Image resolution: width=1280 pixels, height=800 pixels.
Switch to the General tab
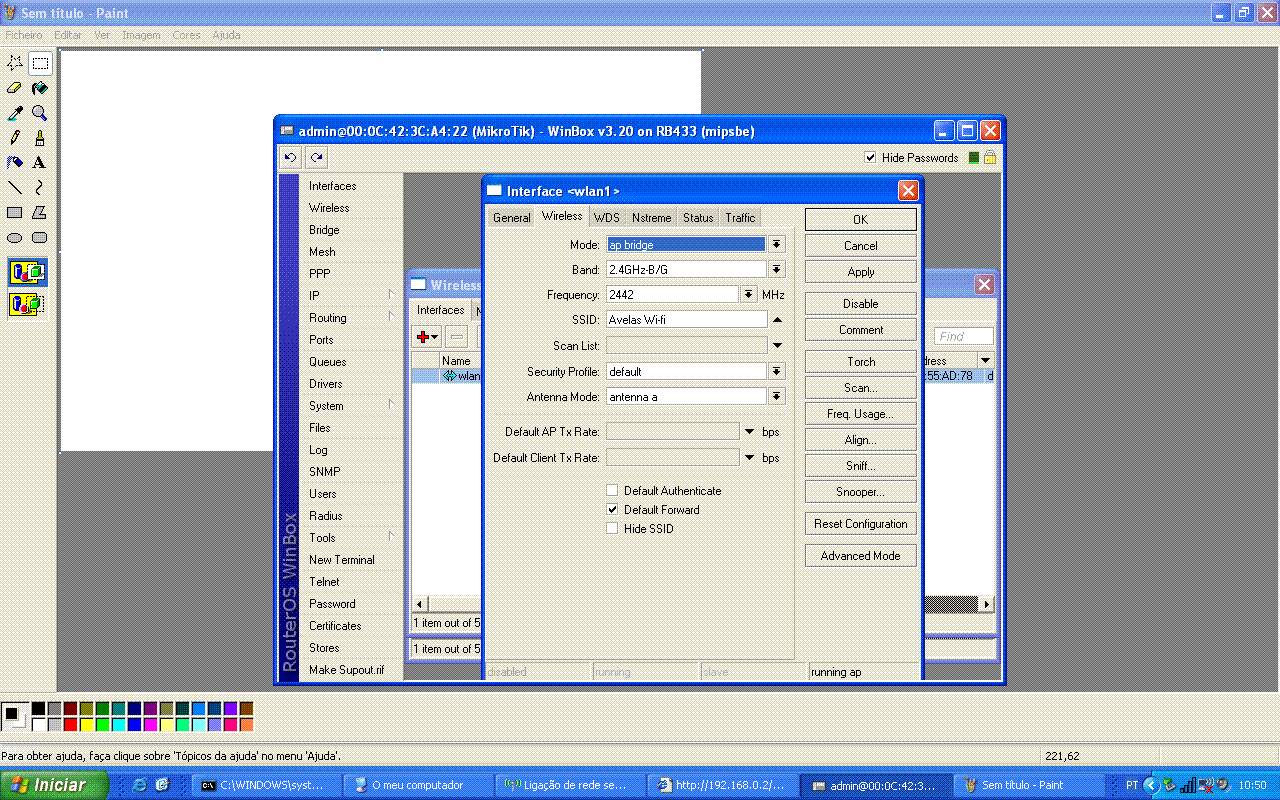[512, 218]
